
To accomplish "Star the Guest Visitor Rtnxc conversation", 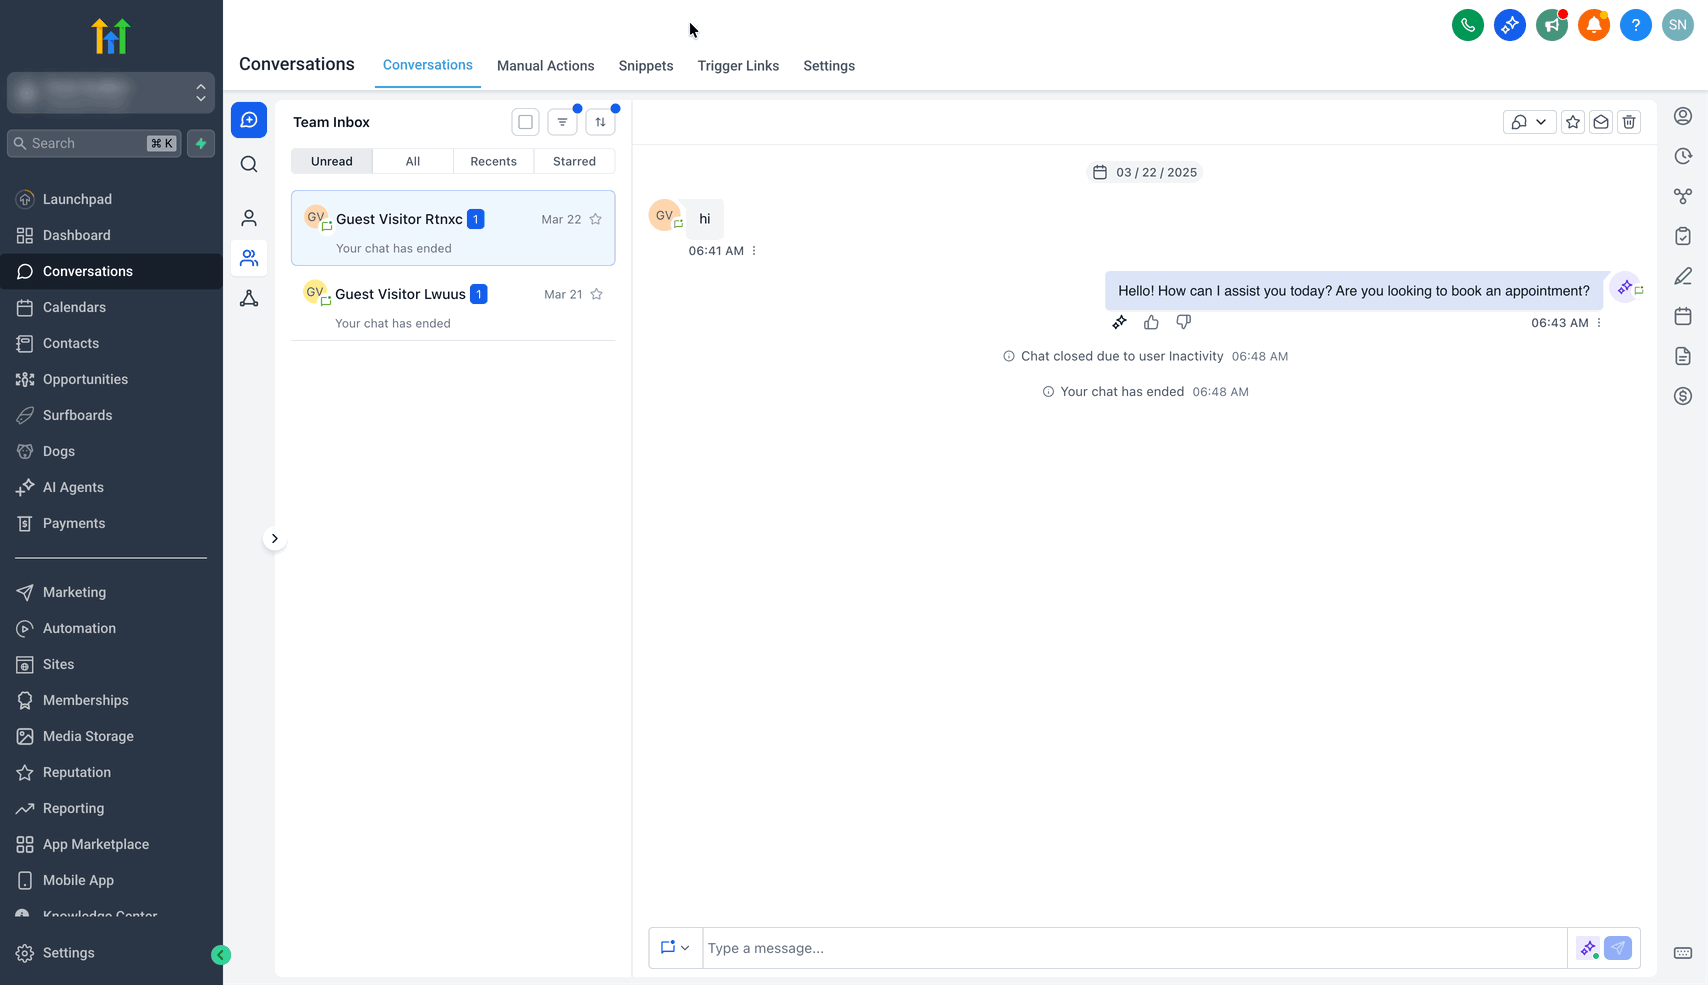I will (596, 219).
